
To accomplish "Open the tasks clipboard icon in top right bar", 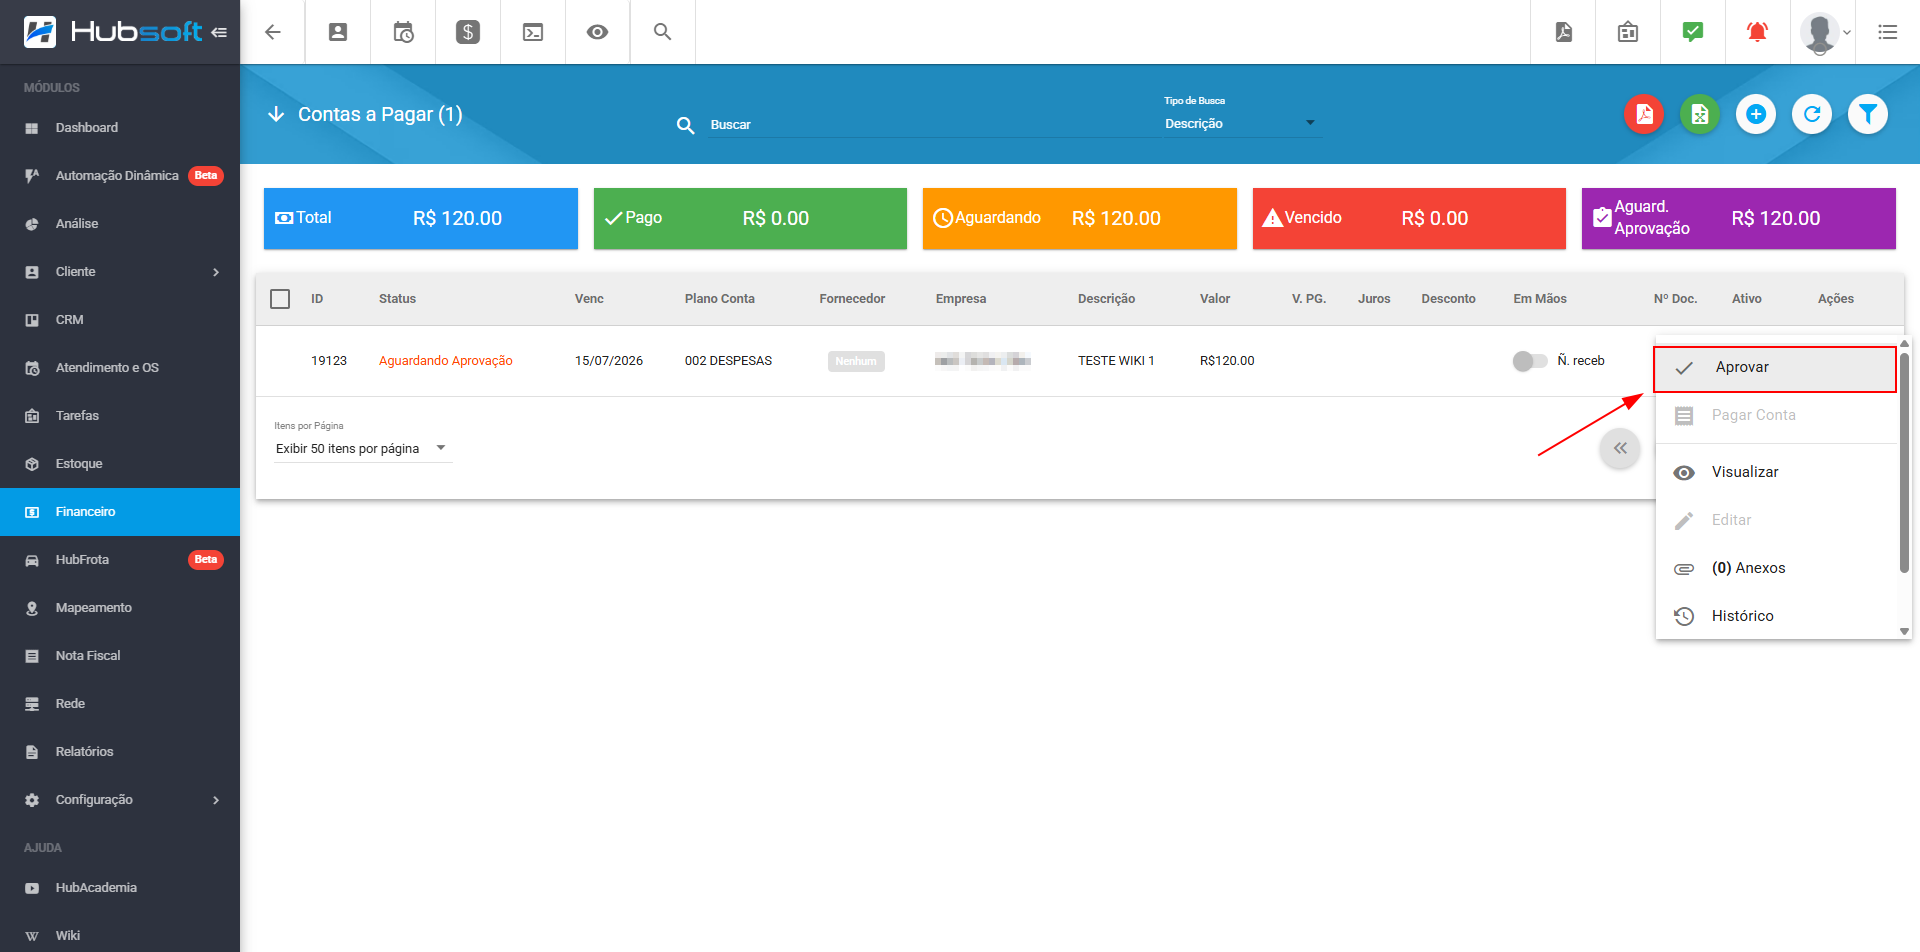I will [1628, 32].
